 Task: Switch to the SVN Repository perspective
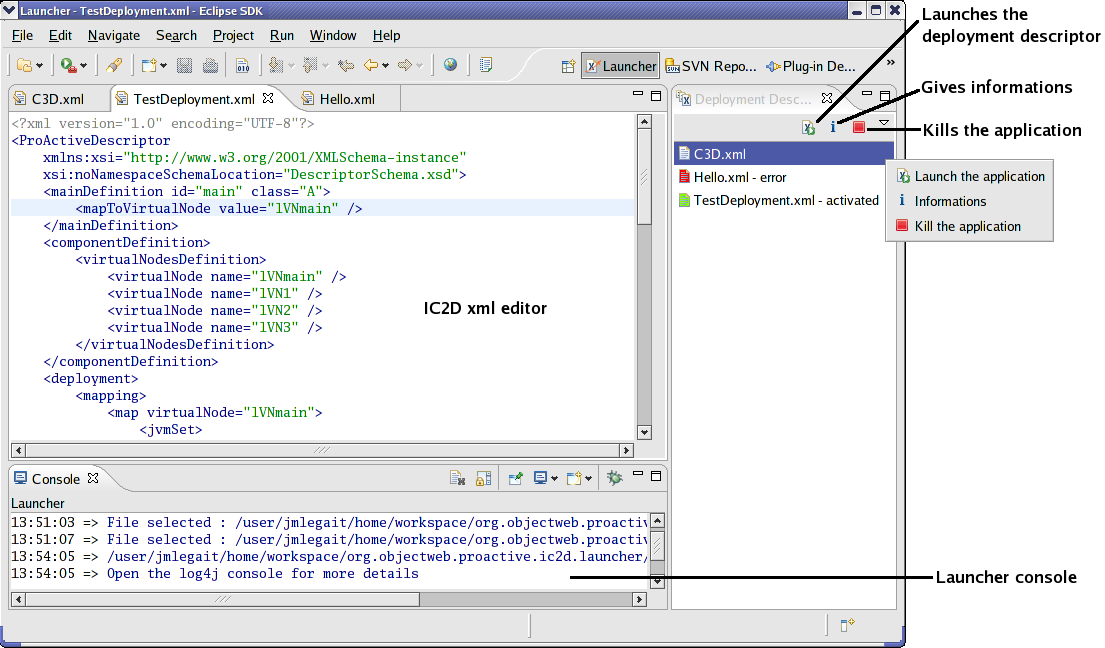point(711,66)
